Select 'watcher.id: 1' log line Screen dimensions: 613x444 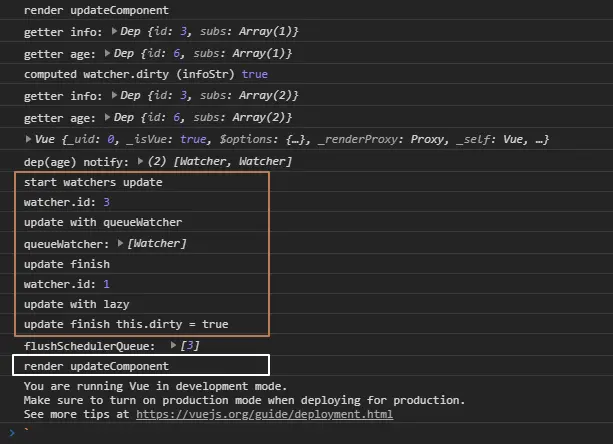tap(67, 284)
